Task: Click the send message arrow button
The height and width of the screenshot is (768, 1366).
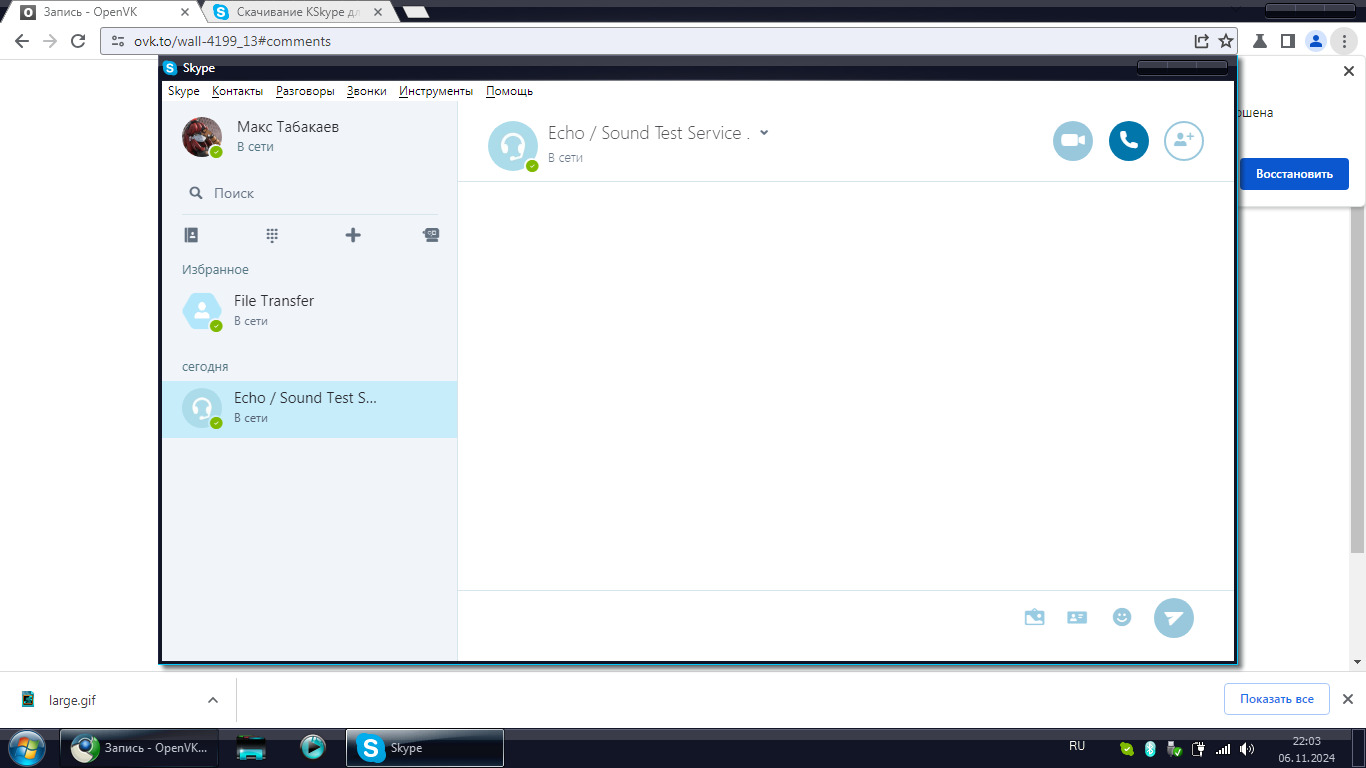Action: (1174, 618)
